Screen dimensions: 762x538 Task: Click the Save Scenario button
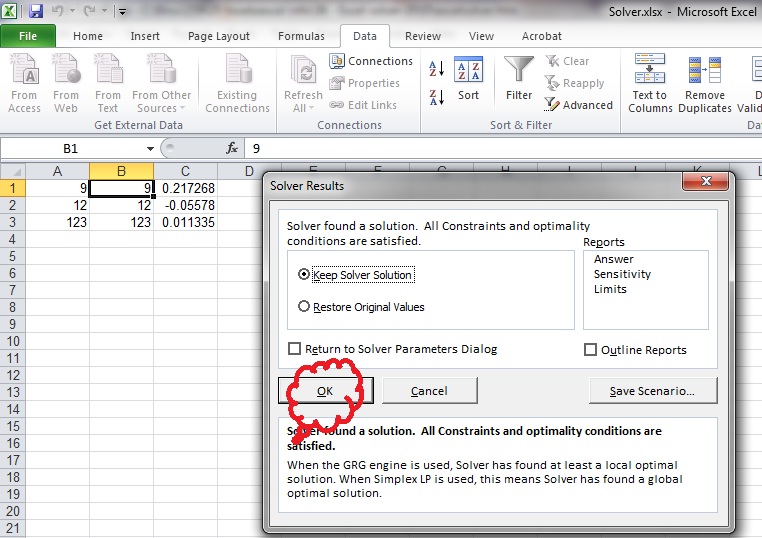click(653, 391)
